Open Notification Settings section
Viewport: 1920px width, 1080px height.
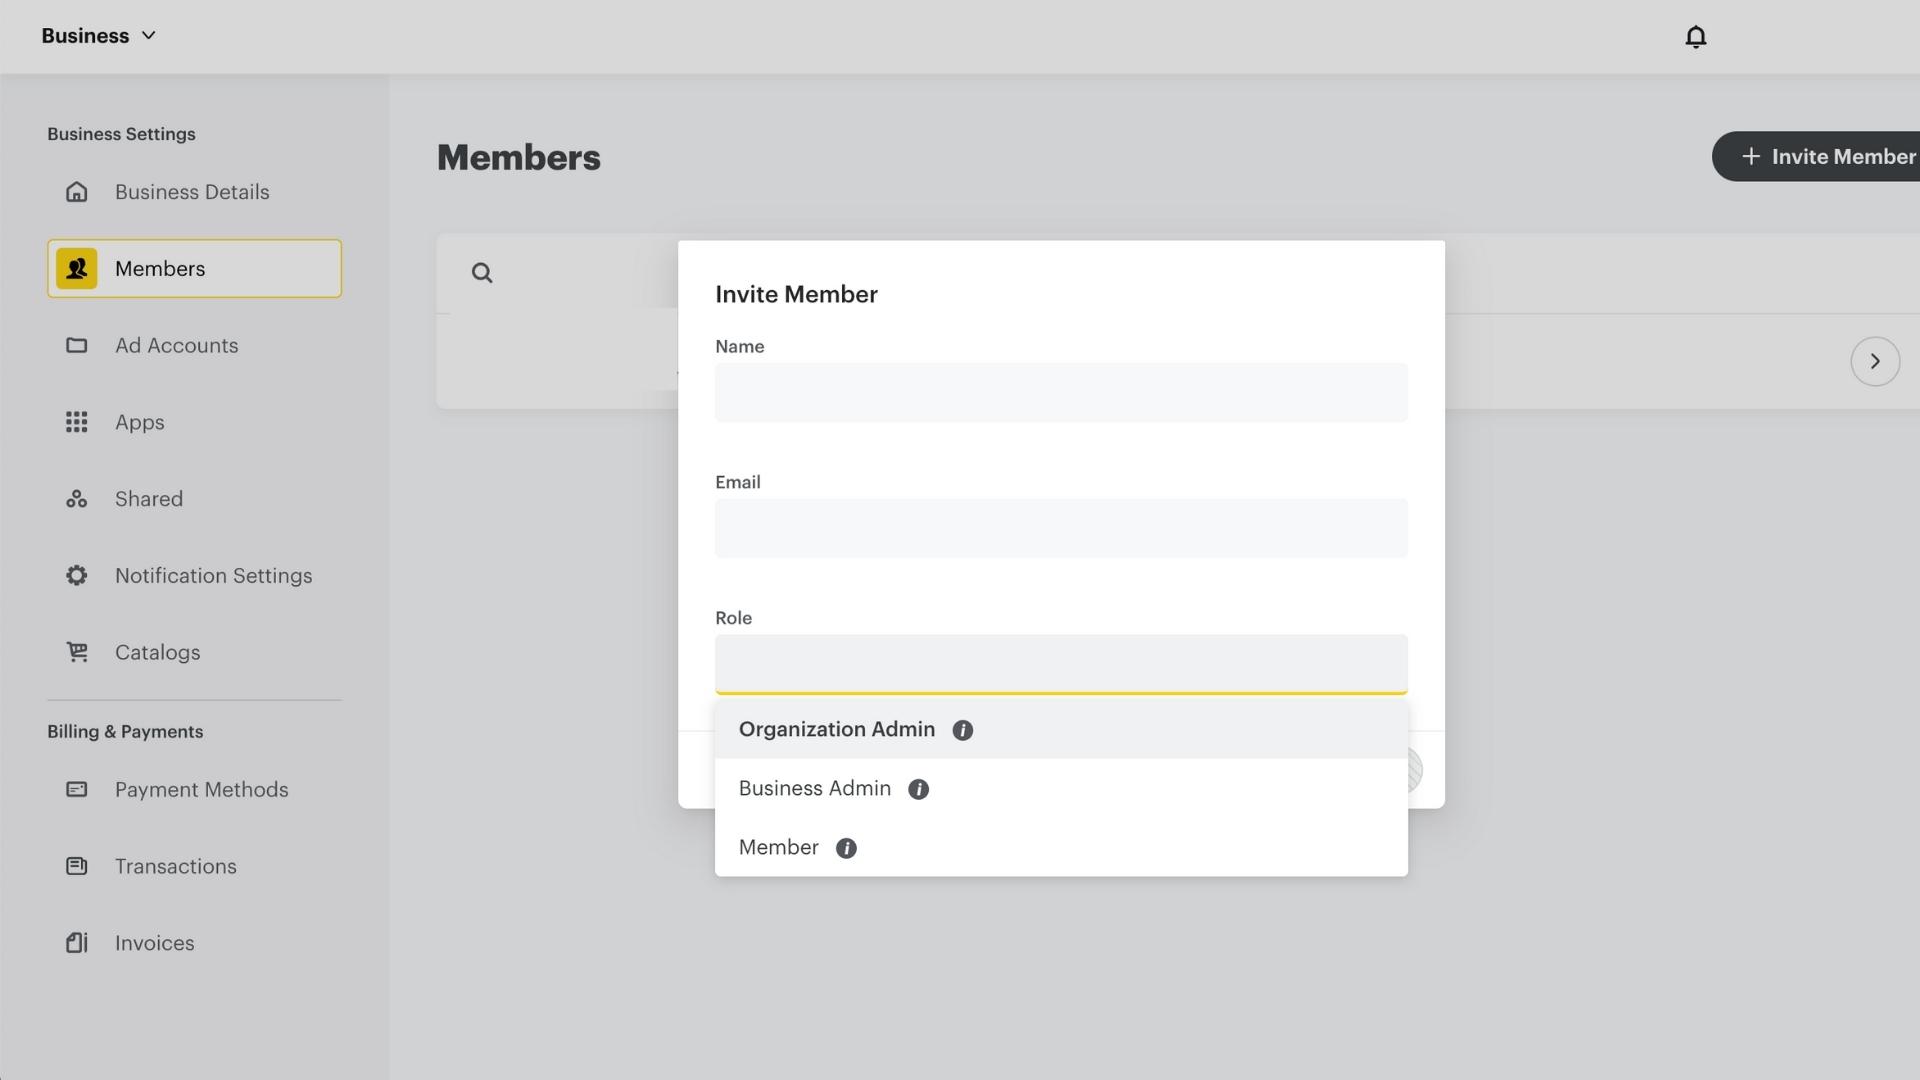[x=194, y=576]
